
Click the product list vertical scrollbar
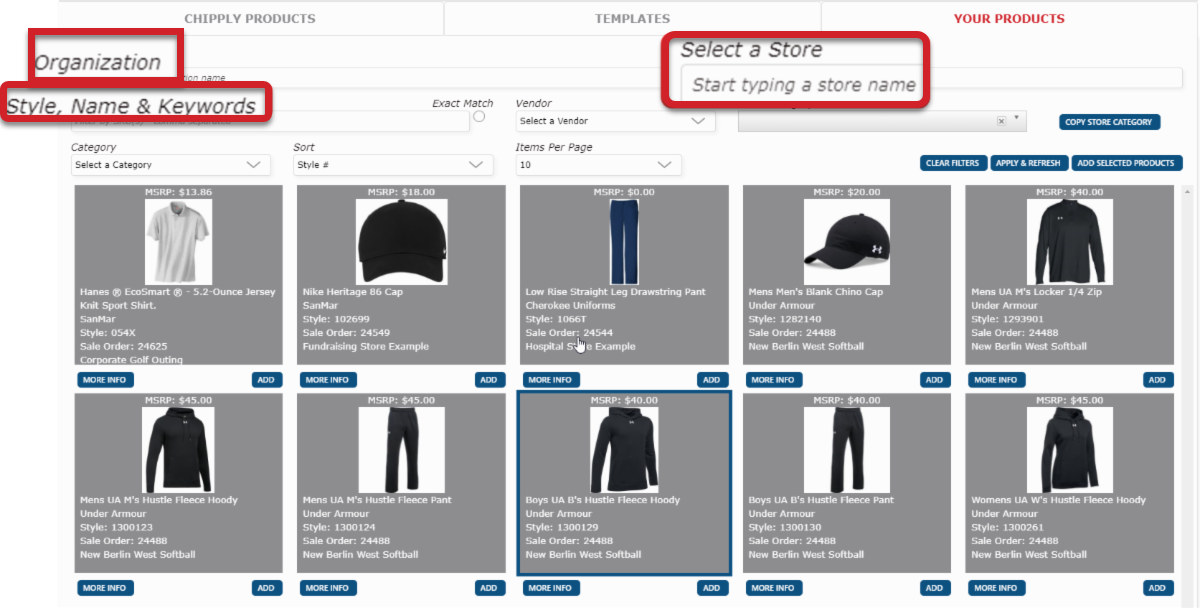(1188, 395)
